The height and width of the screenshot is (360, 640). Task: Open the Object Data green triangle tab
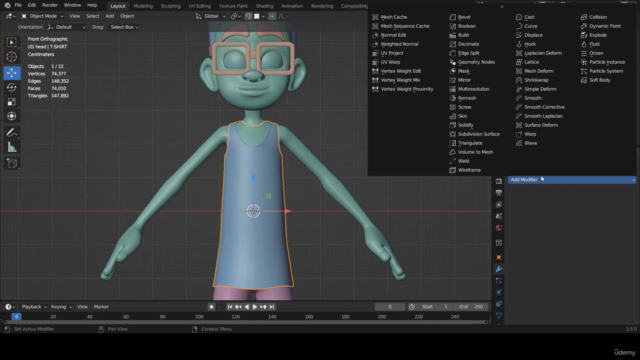pos(499,316)
